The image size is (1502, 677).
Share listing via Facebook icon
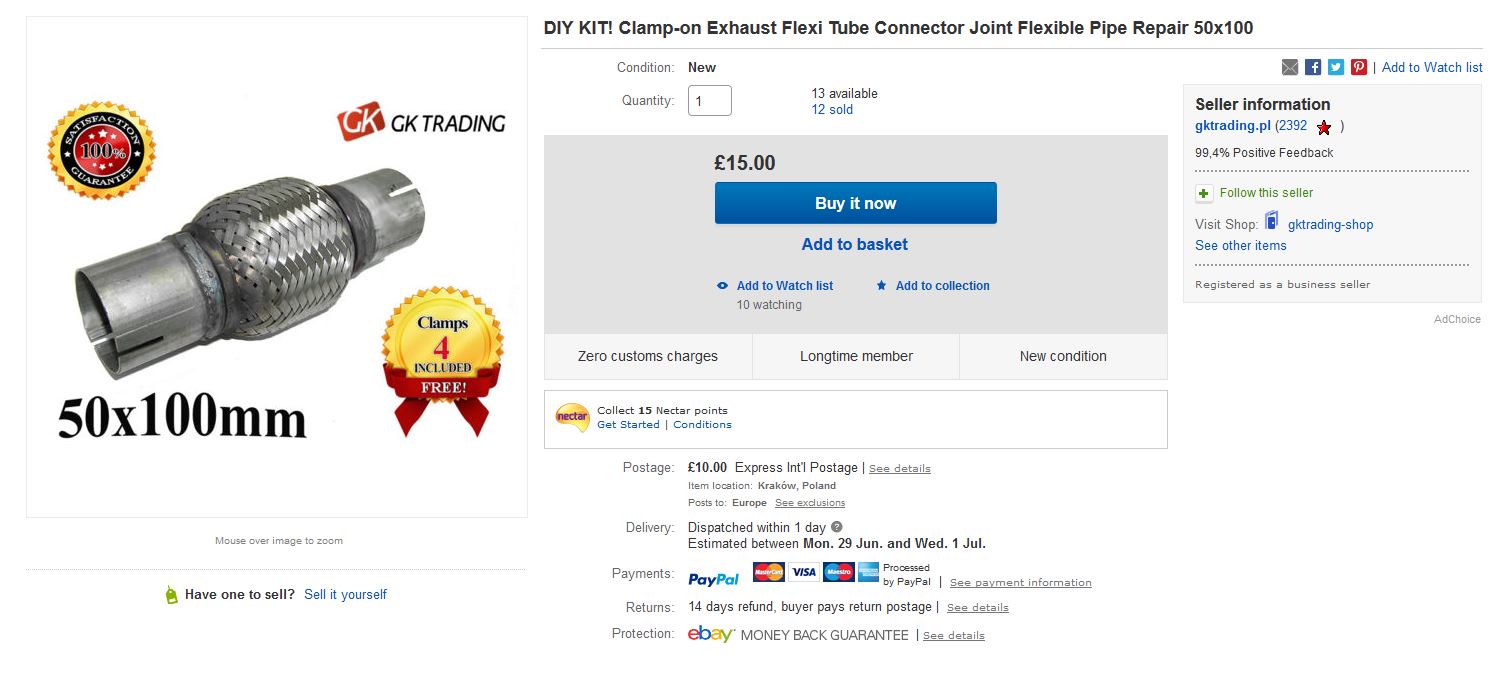[1313, 67]
